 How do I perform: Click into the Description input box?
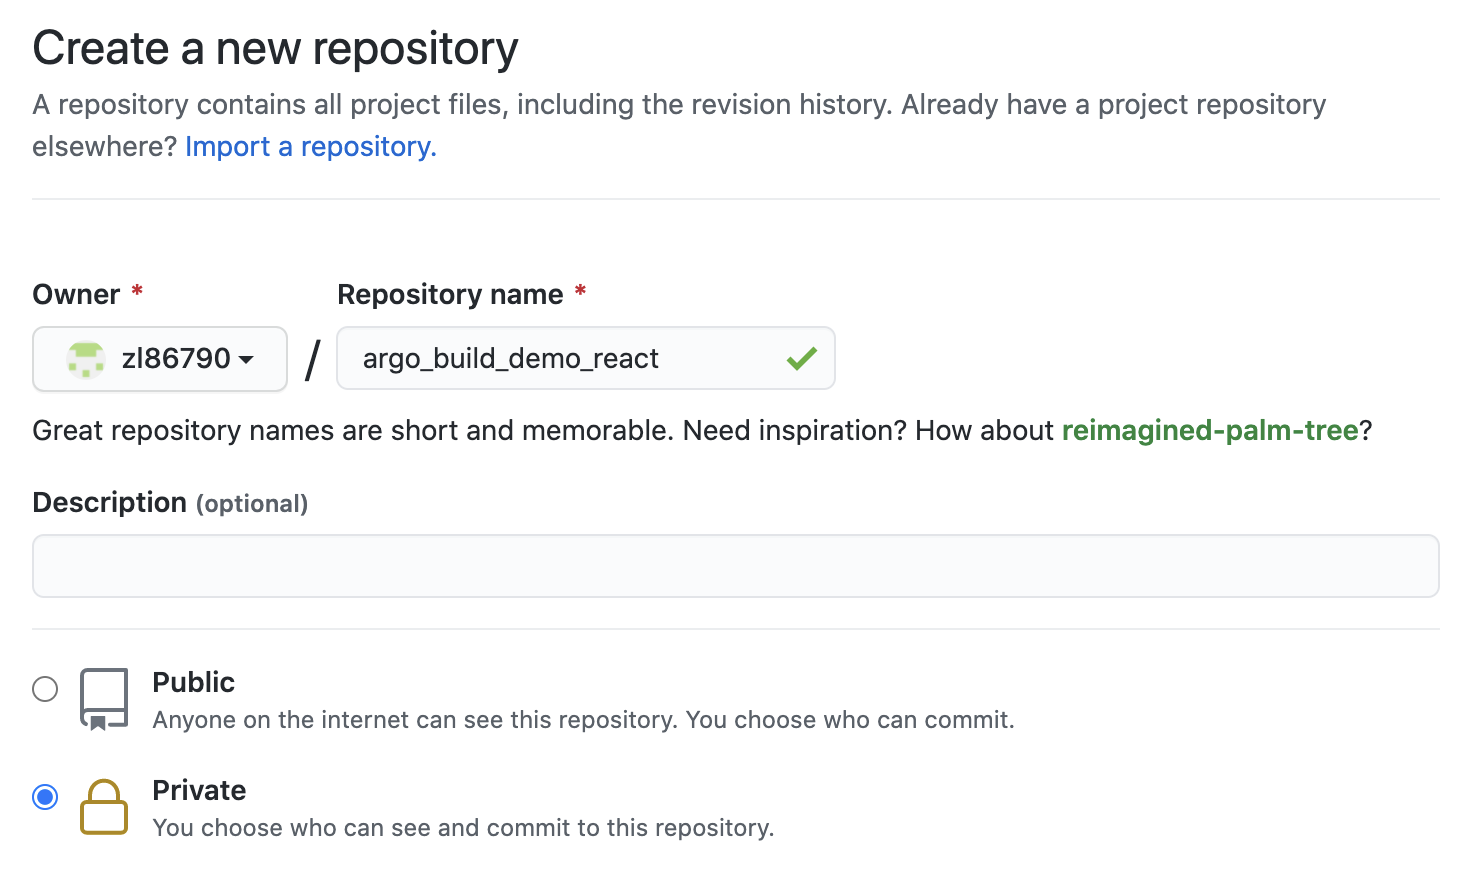pos(736,566)
